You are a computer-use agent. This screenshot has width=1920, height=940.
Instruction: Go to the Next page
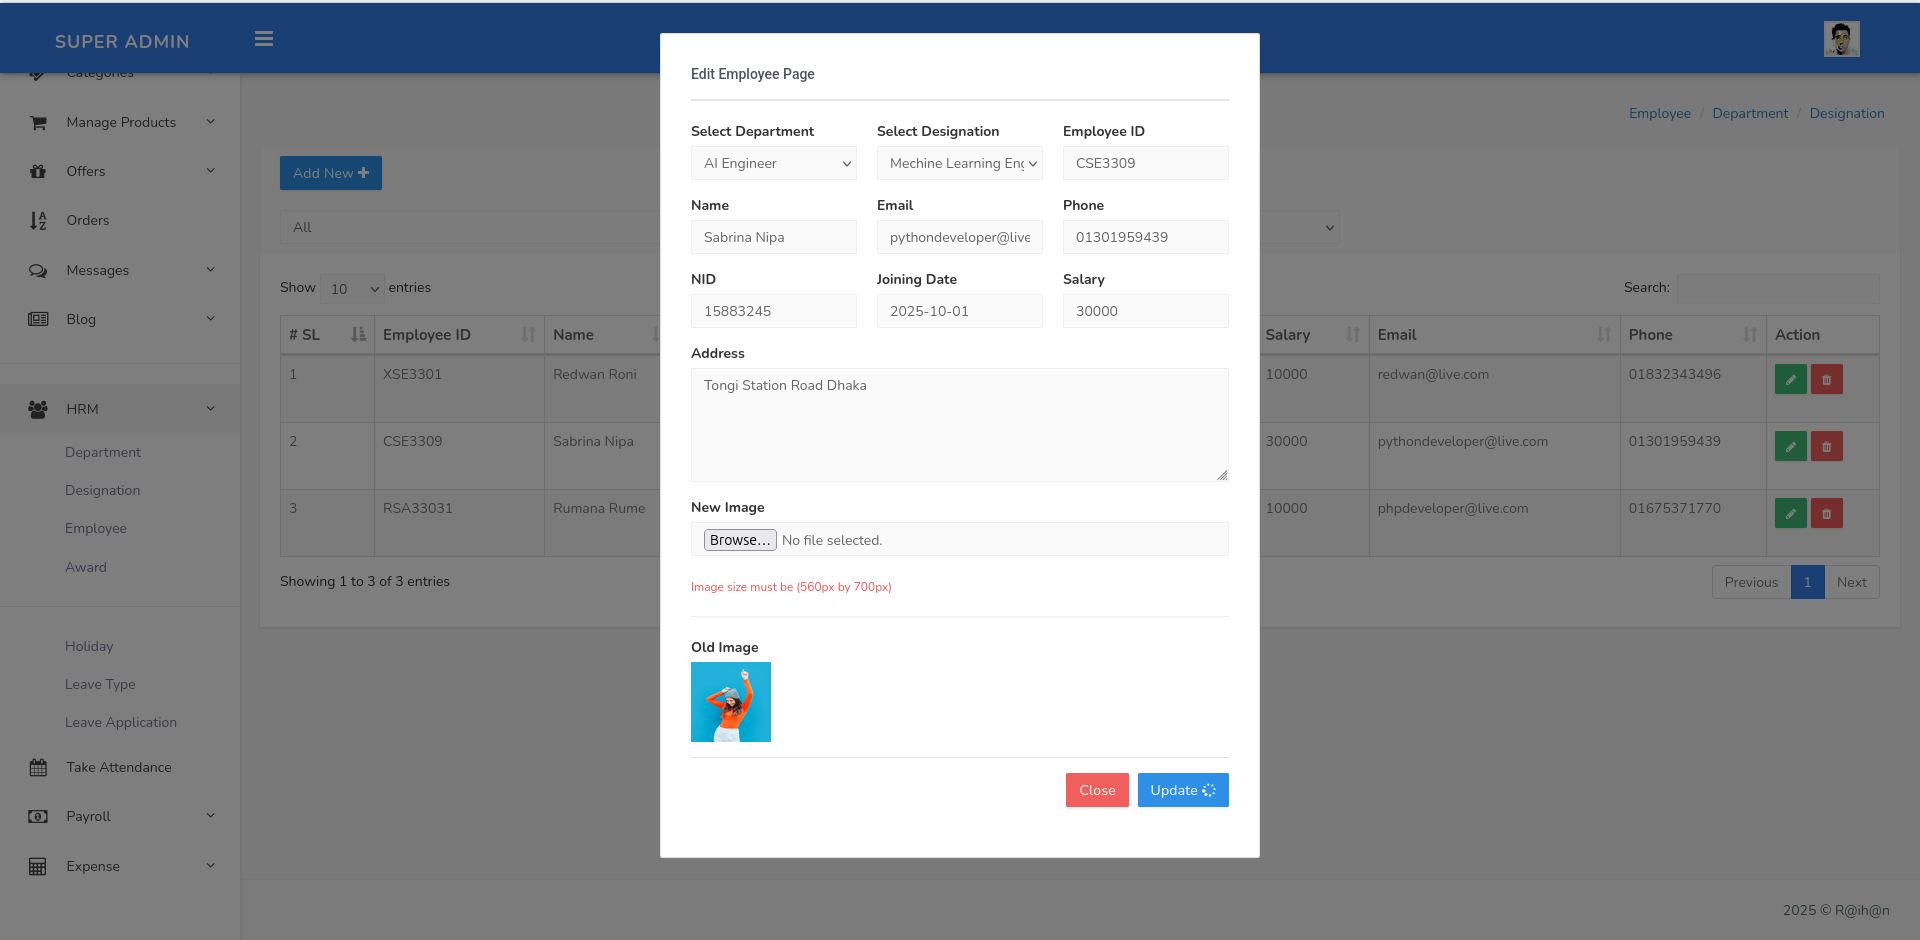(x=1851, y=582)
